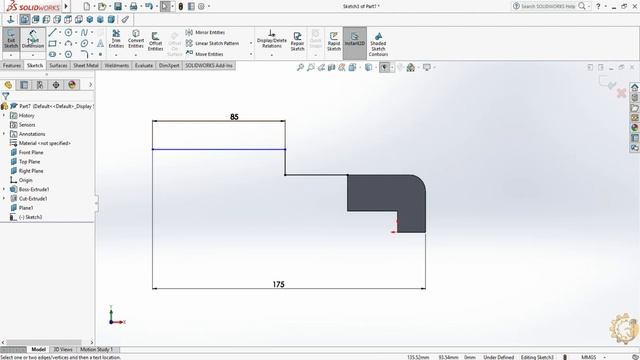The height and width of the screenshot is (360, 640).
Task: Click the Zoom to Fit icon
Action: (300, 67)
